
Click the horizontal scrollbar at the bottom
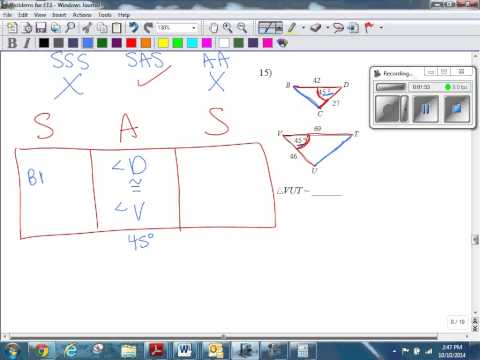(223, 336)
